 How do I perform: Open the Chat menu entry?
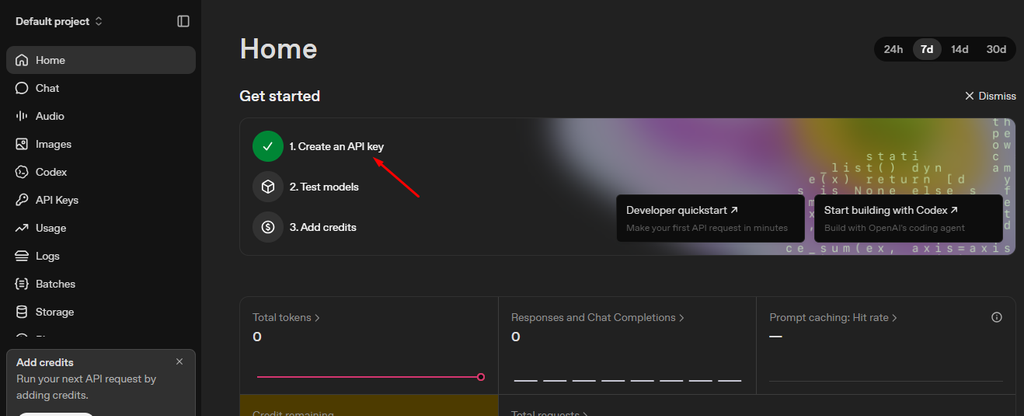pyautogui.click(x=48, y=88)
